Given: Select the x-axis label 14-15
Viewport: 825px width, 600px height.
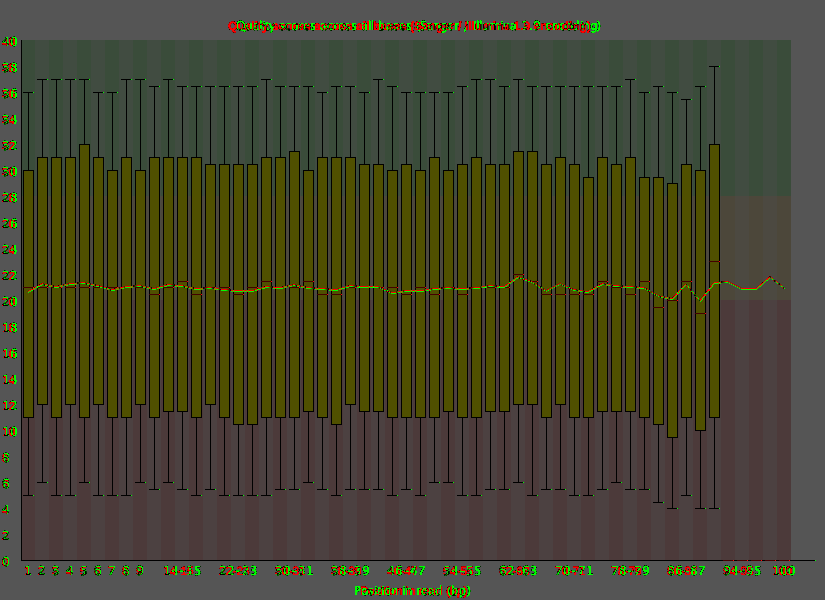Looking at the screenshot, I should click(182, 571).
